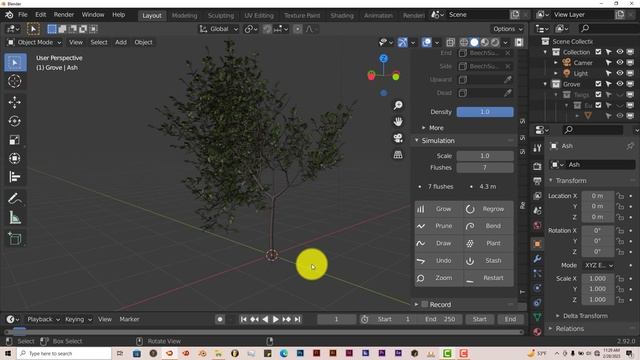Select the Cursor tool in the toolbar

click(15, 81)
